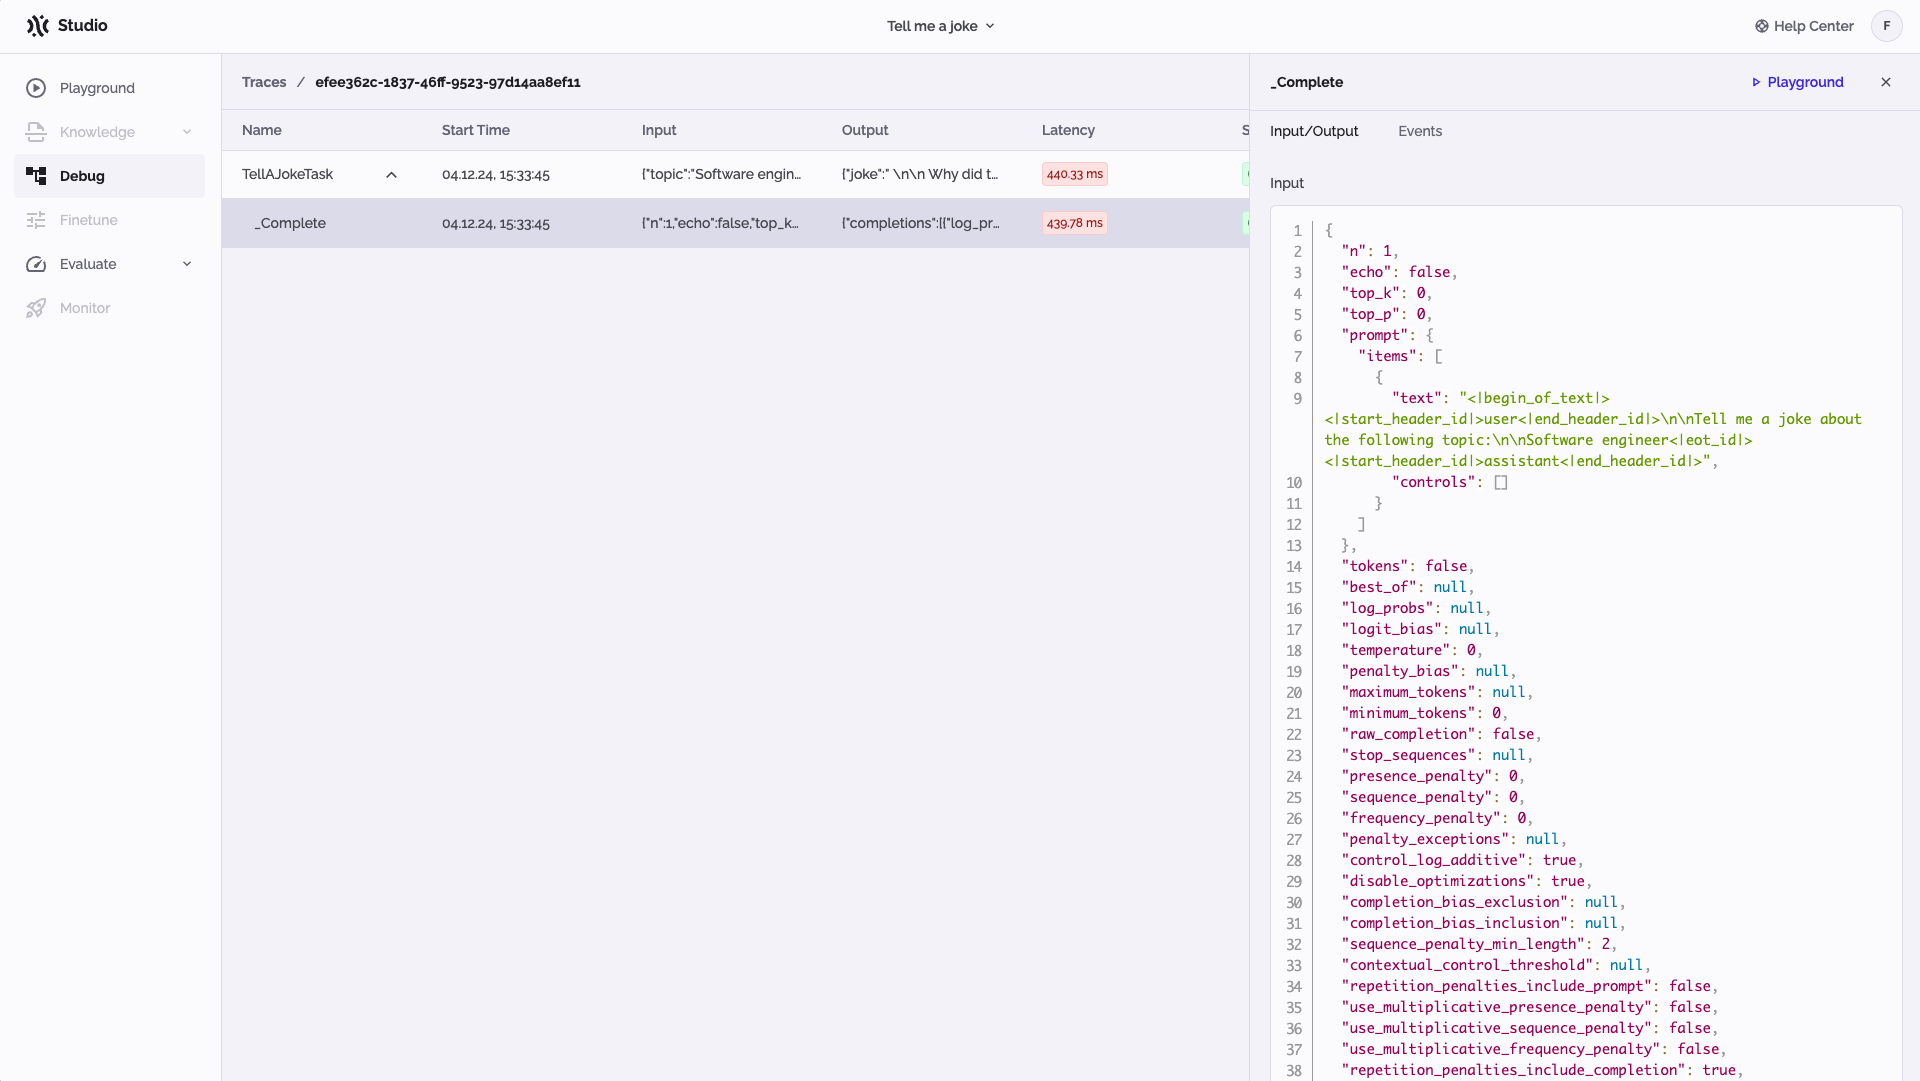
Task: Open the Knowledge section icon
Action: point(36,132)
